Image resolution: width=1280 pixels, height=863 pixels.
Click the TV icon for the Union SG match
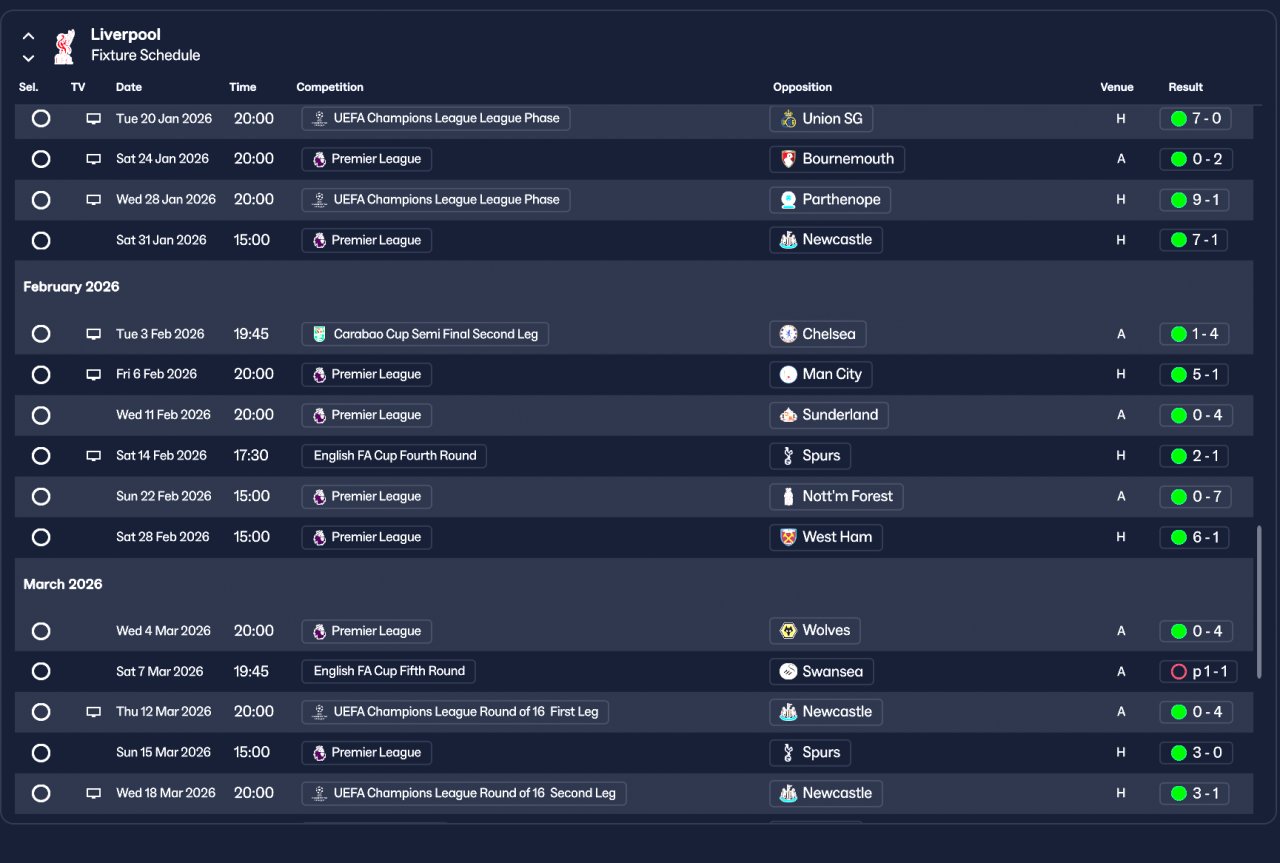tap(93, 119)
